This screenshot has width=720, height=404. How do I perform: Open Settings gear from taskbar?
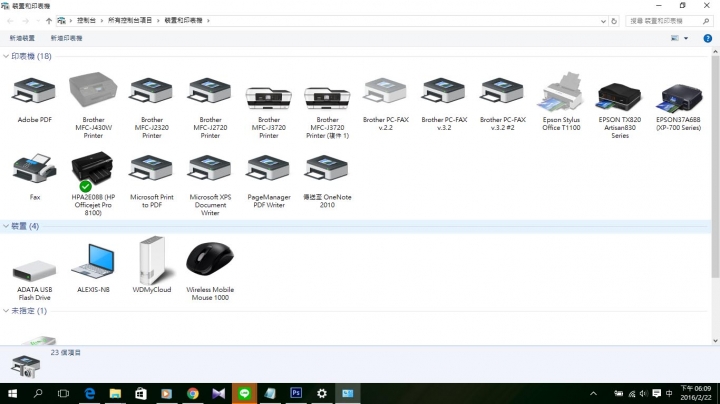click(x=322, y=393)
